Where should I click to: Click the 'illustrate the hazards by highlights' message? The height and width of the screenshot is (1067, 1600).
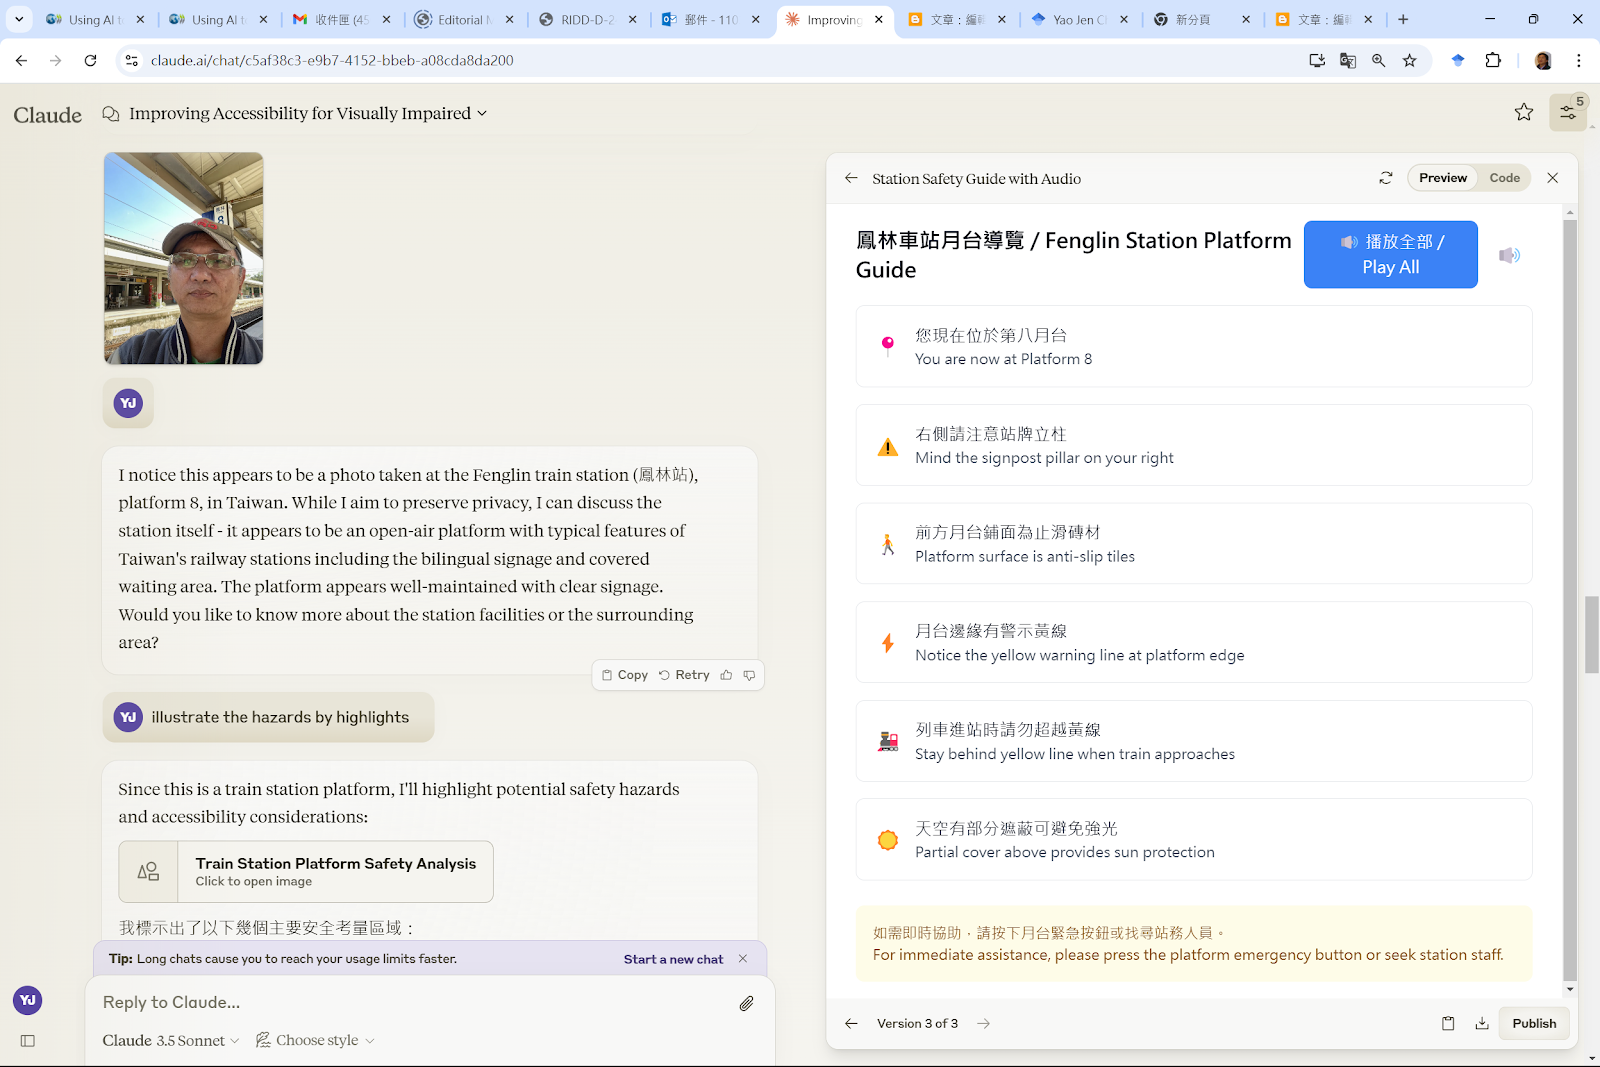[x=268, y=717]
